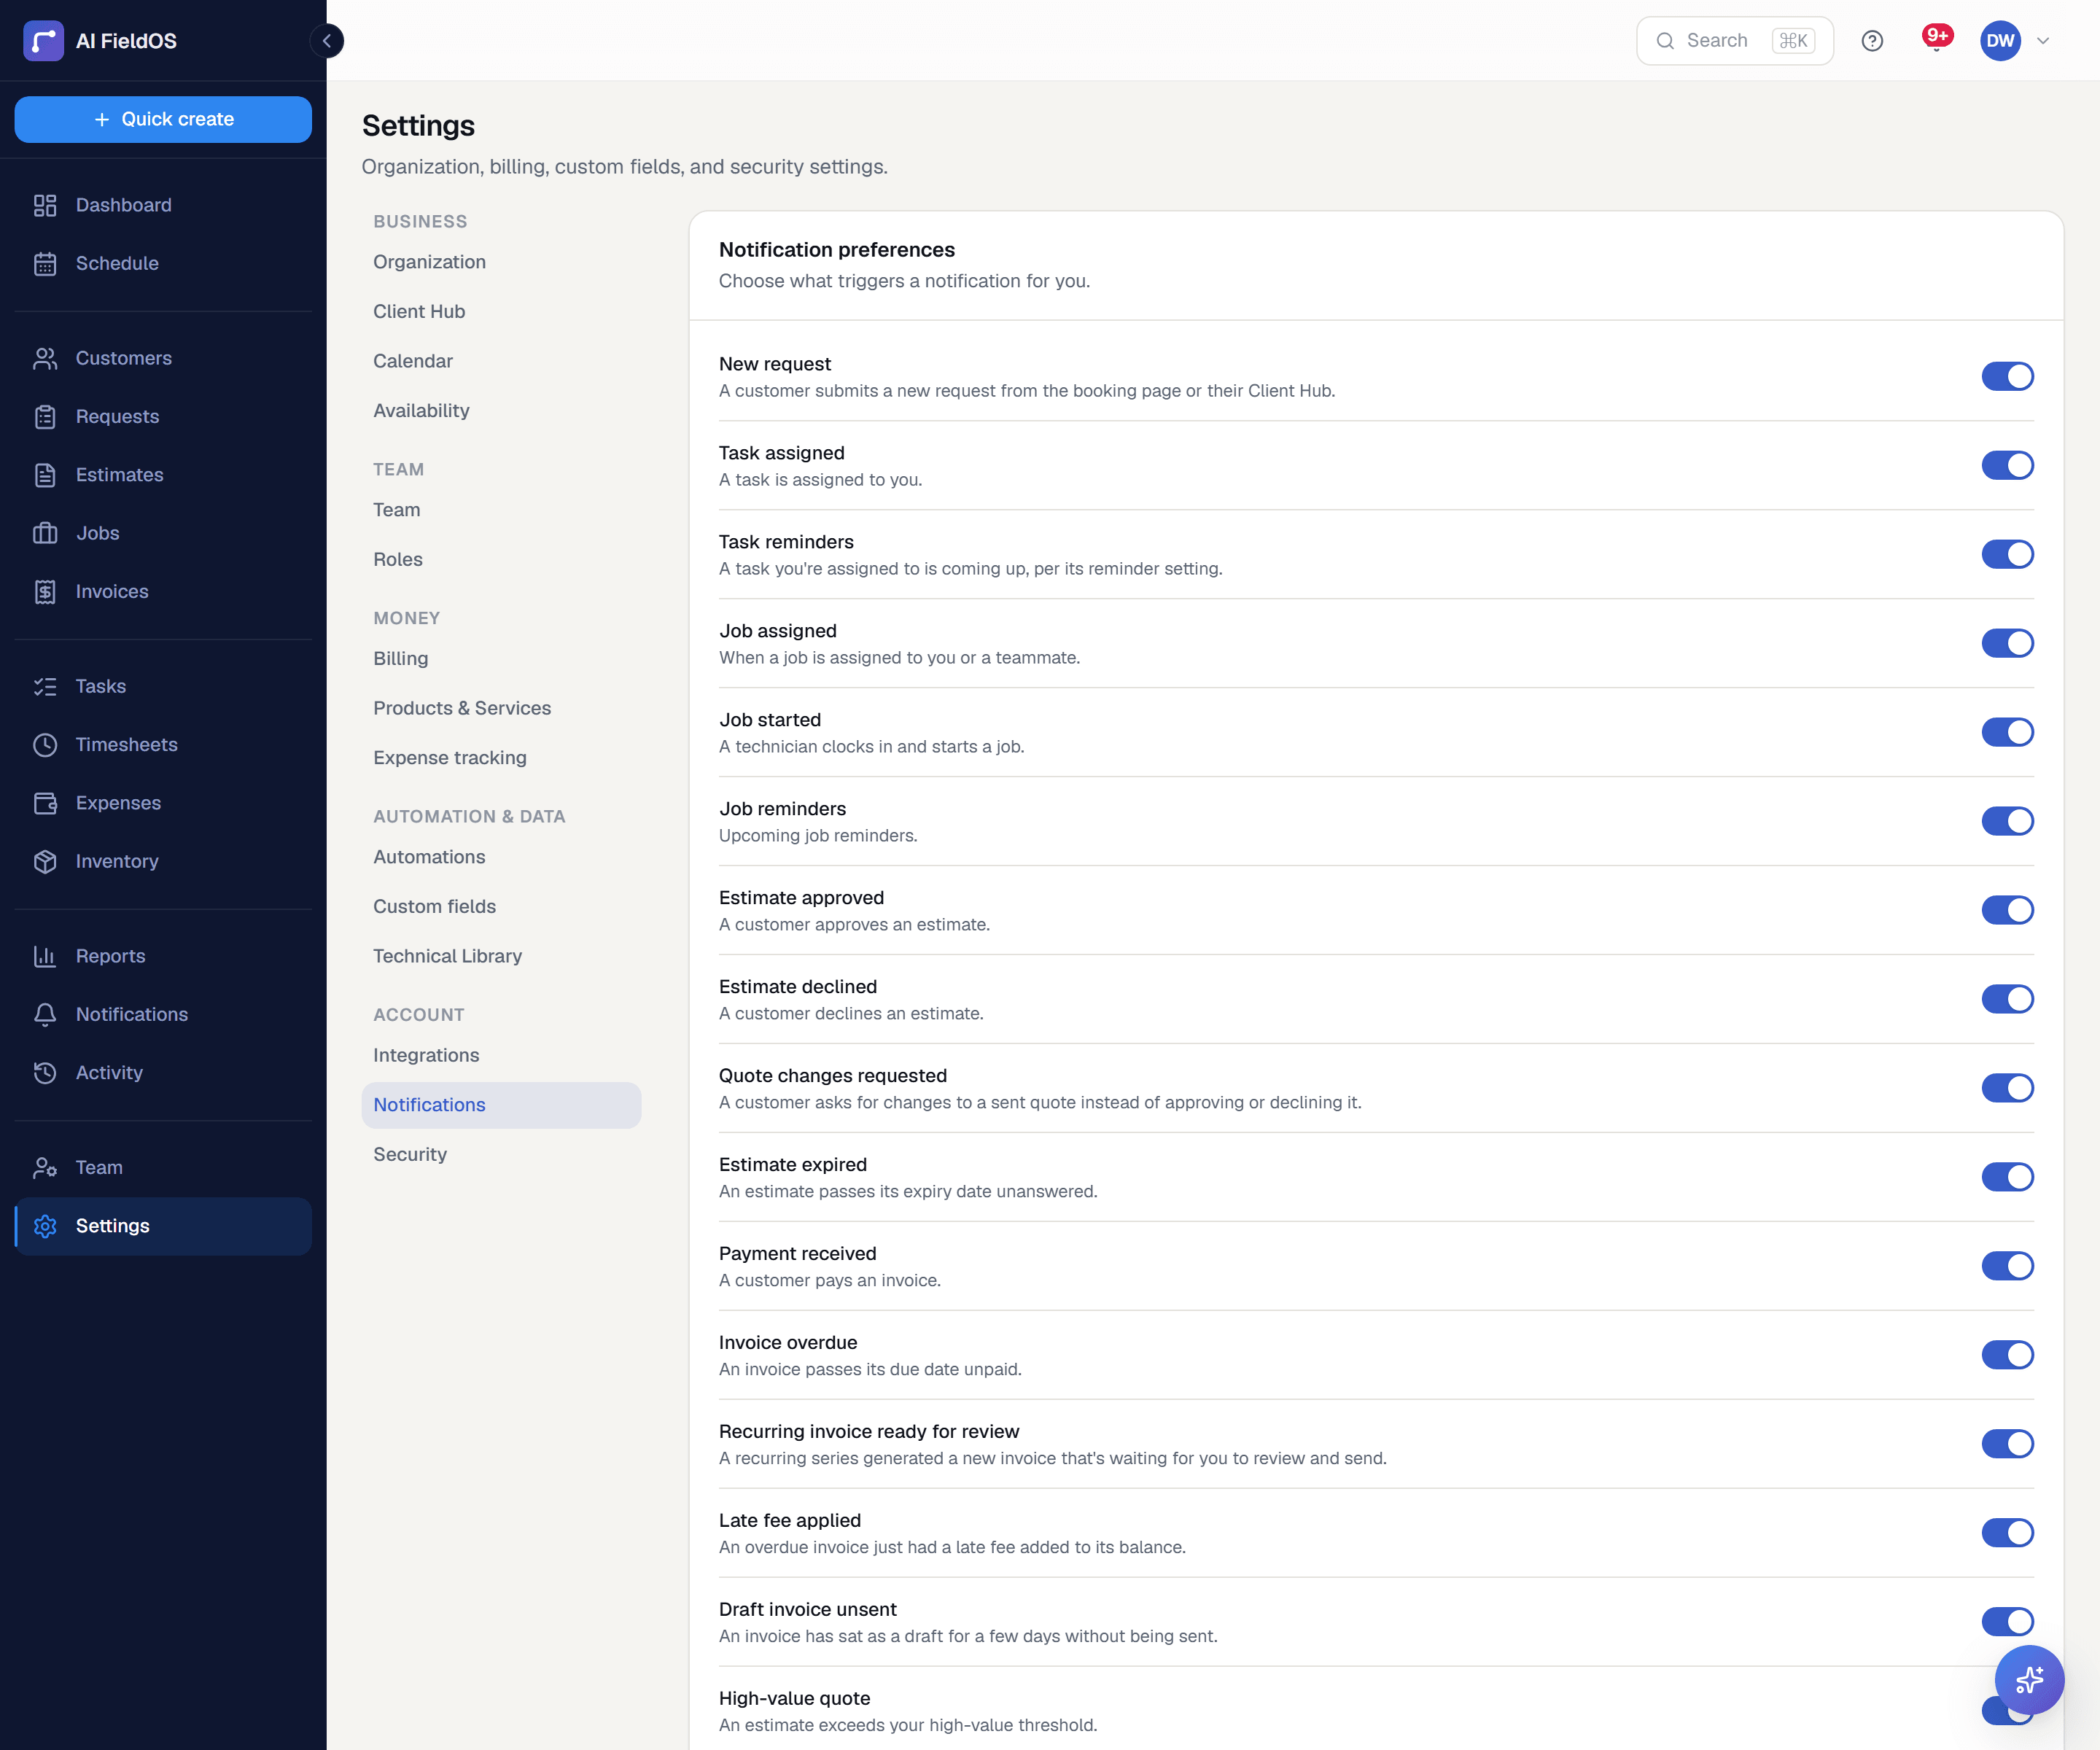
Task: Open Technical Library settings
Action: point(501,956)
